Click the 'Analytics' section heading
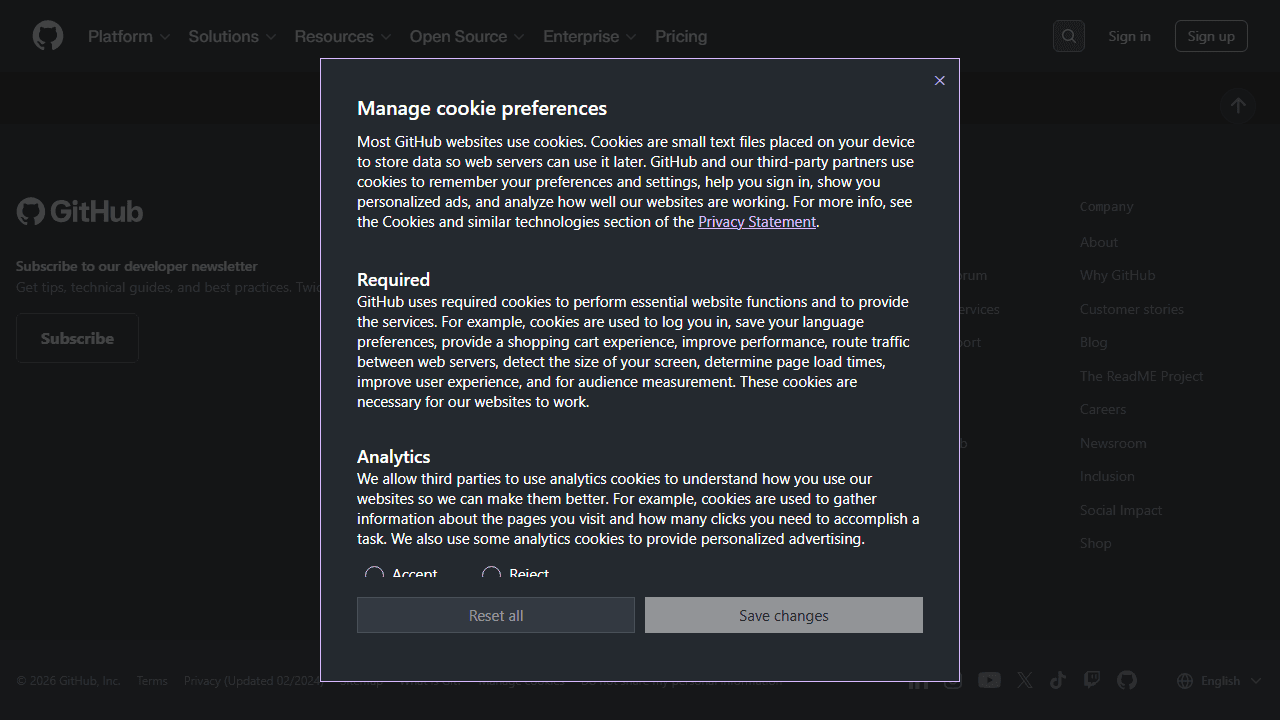 [x=394, y=457]
